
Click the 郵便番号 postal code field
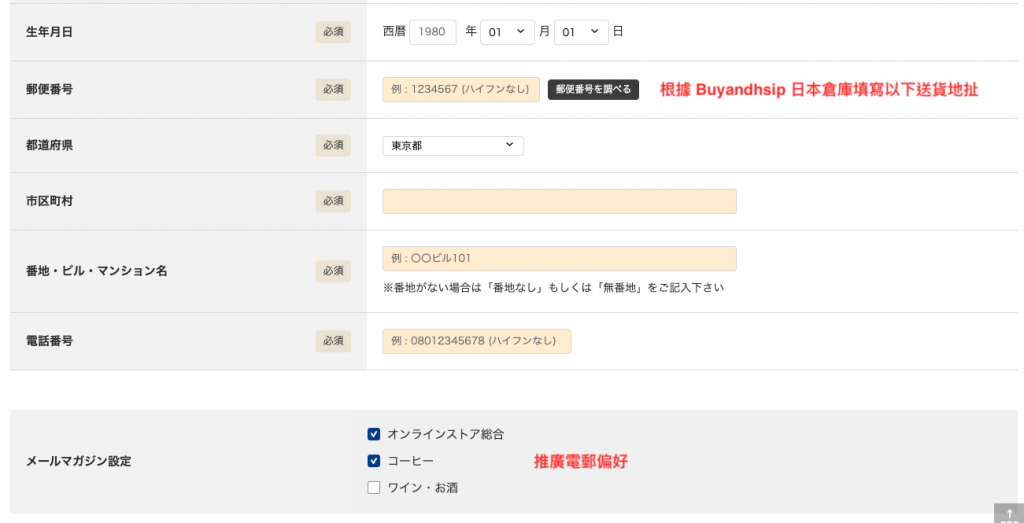coord(461,89)
